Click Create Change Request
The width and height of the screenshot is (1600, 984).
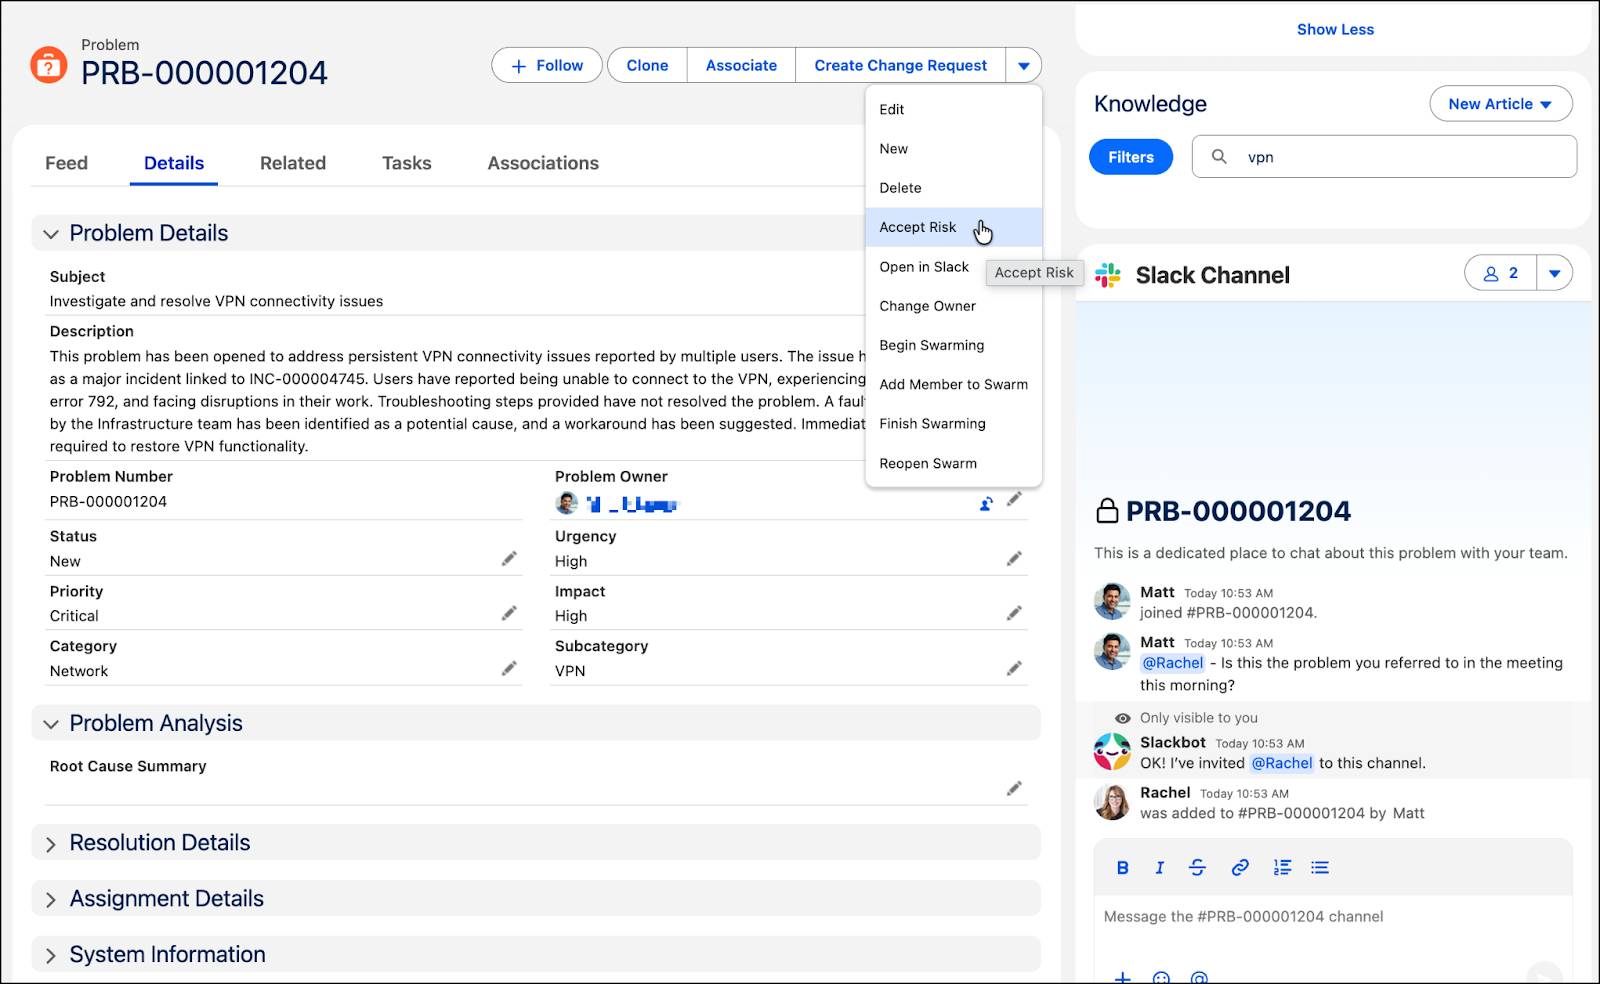pos(901,66)
